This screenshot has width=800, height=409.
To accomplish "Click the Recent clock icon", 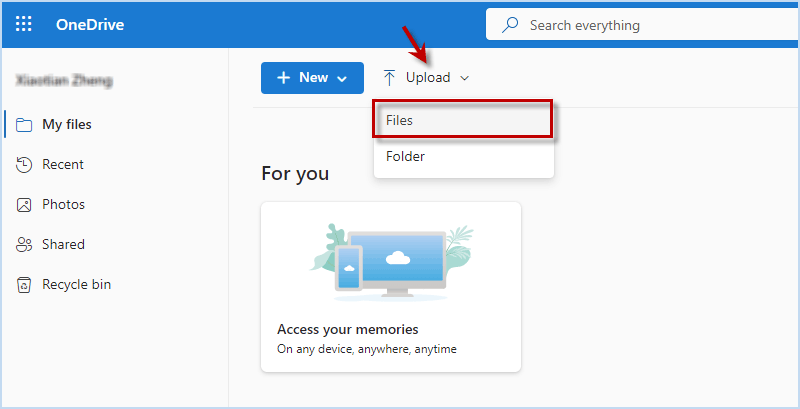I will pyautogui.click(x=24, y=165).
